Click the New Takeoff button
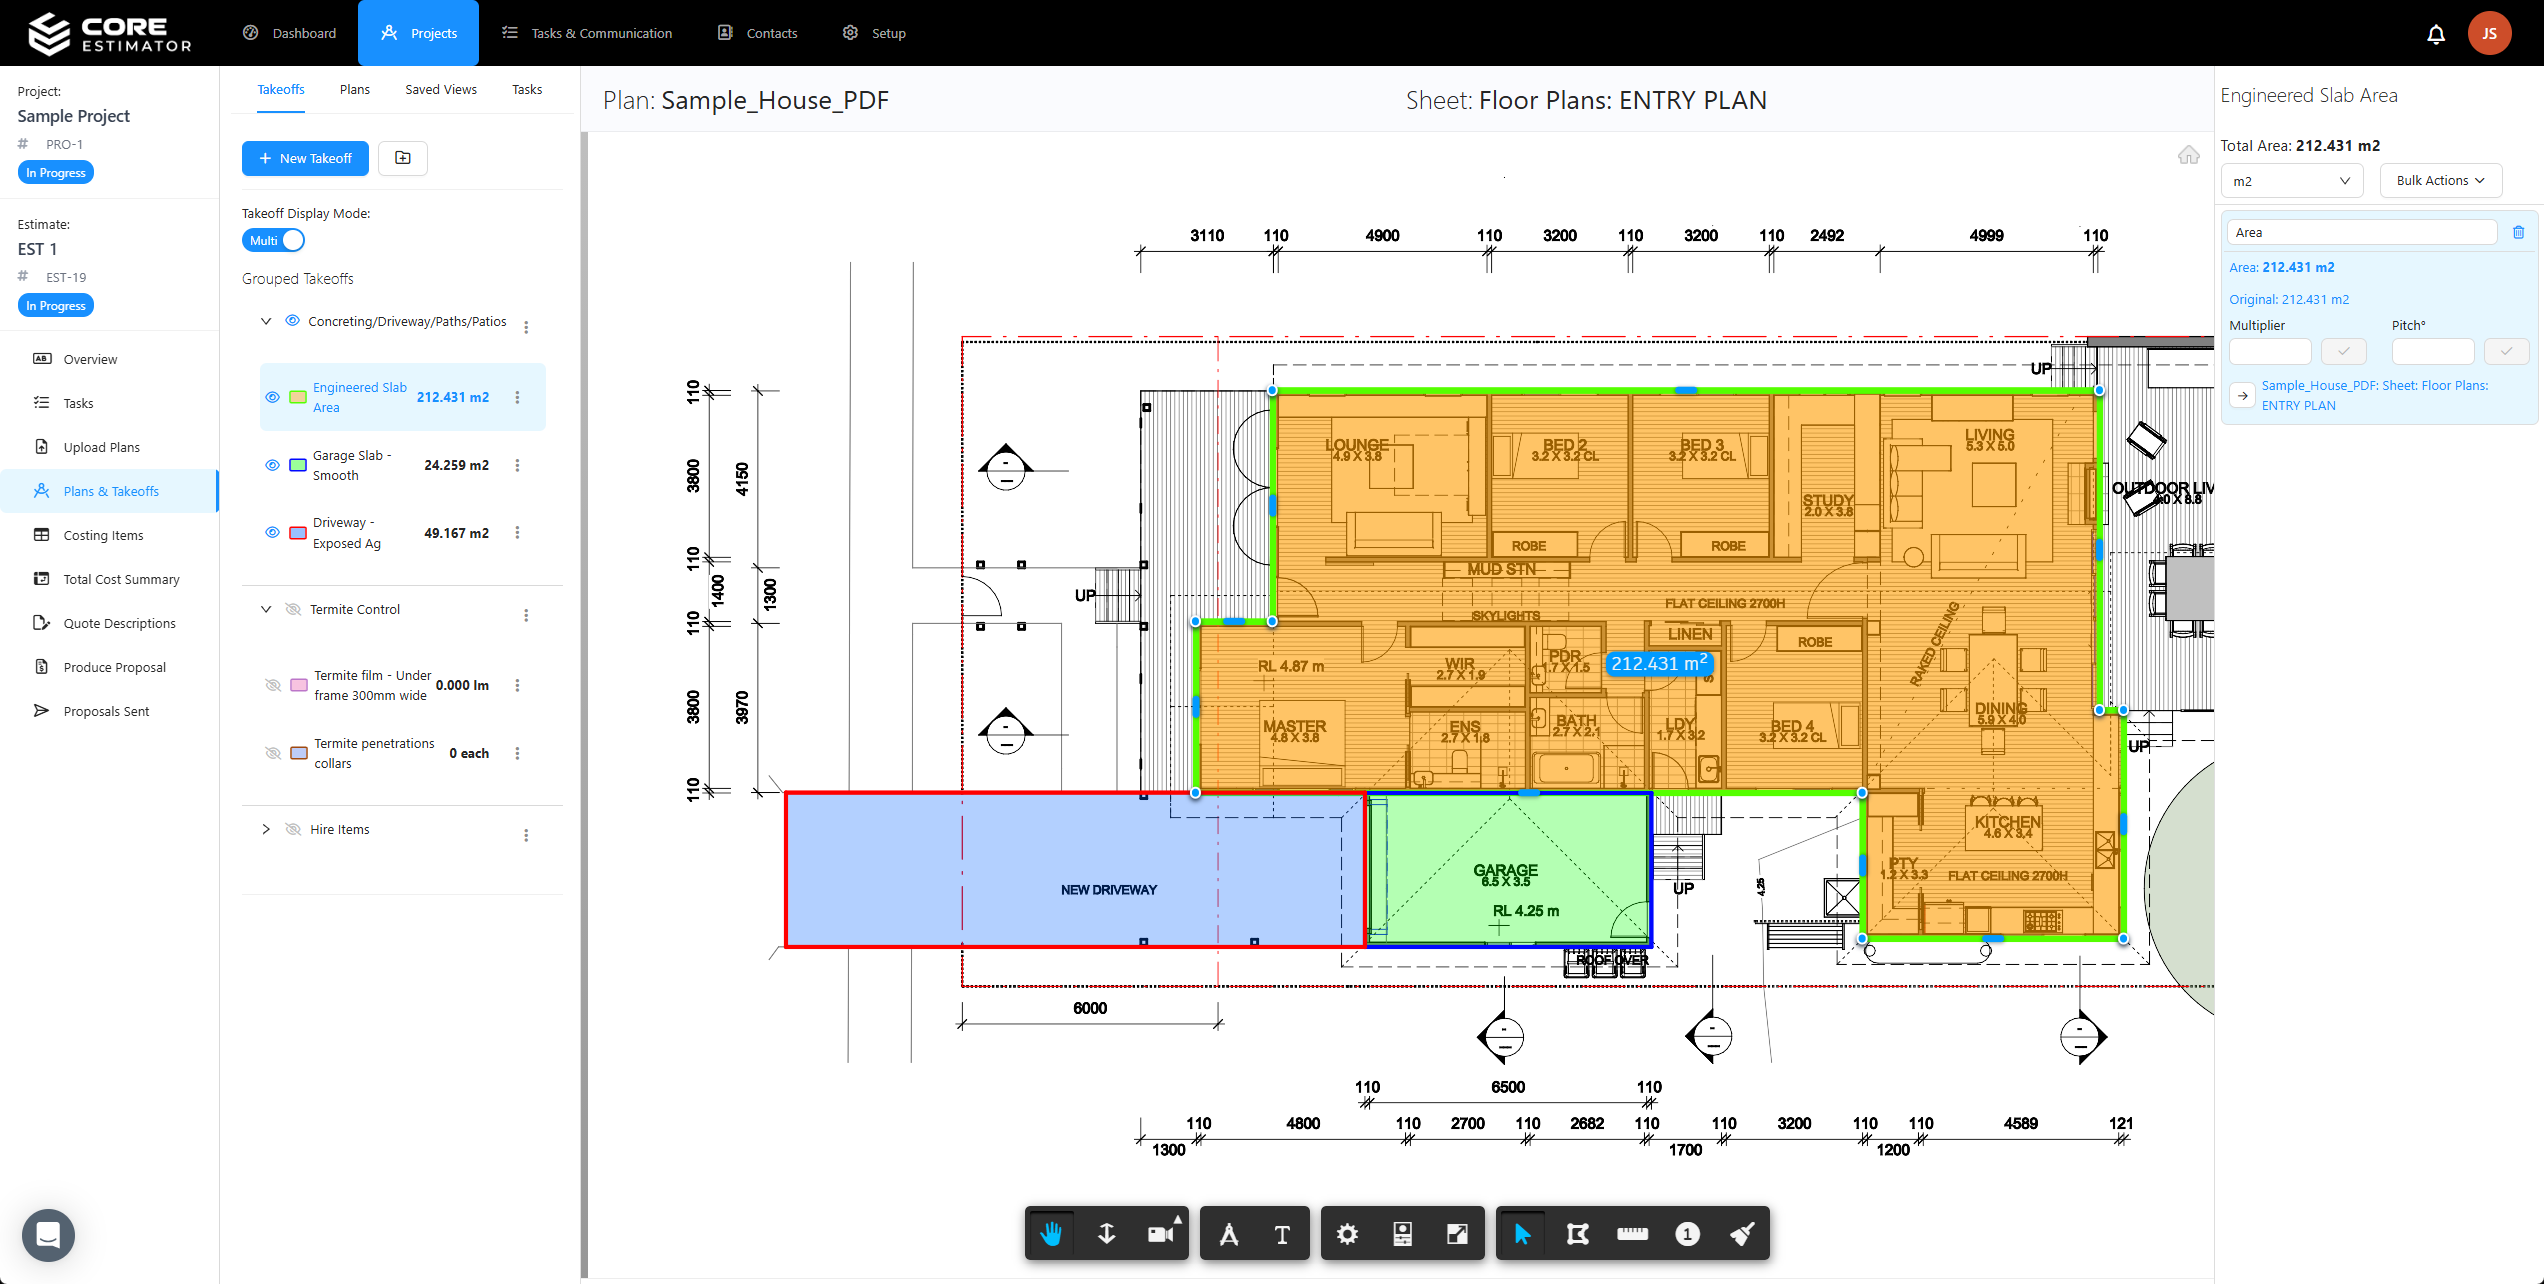 click(x=305, y=158)
